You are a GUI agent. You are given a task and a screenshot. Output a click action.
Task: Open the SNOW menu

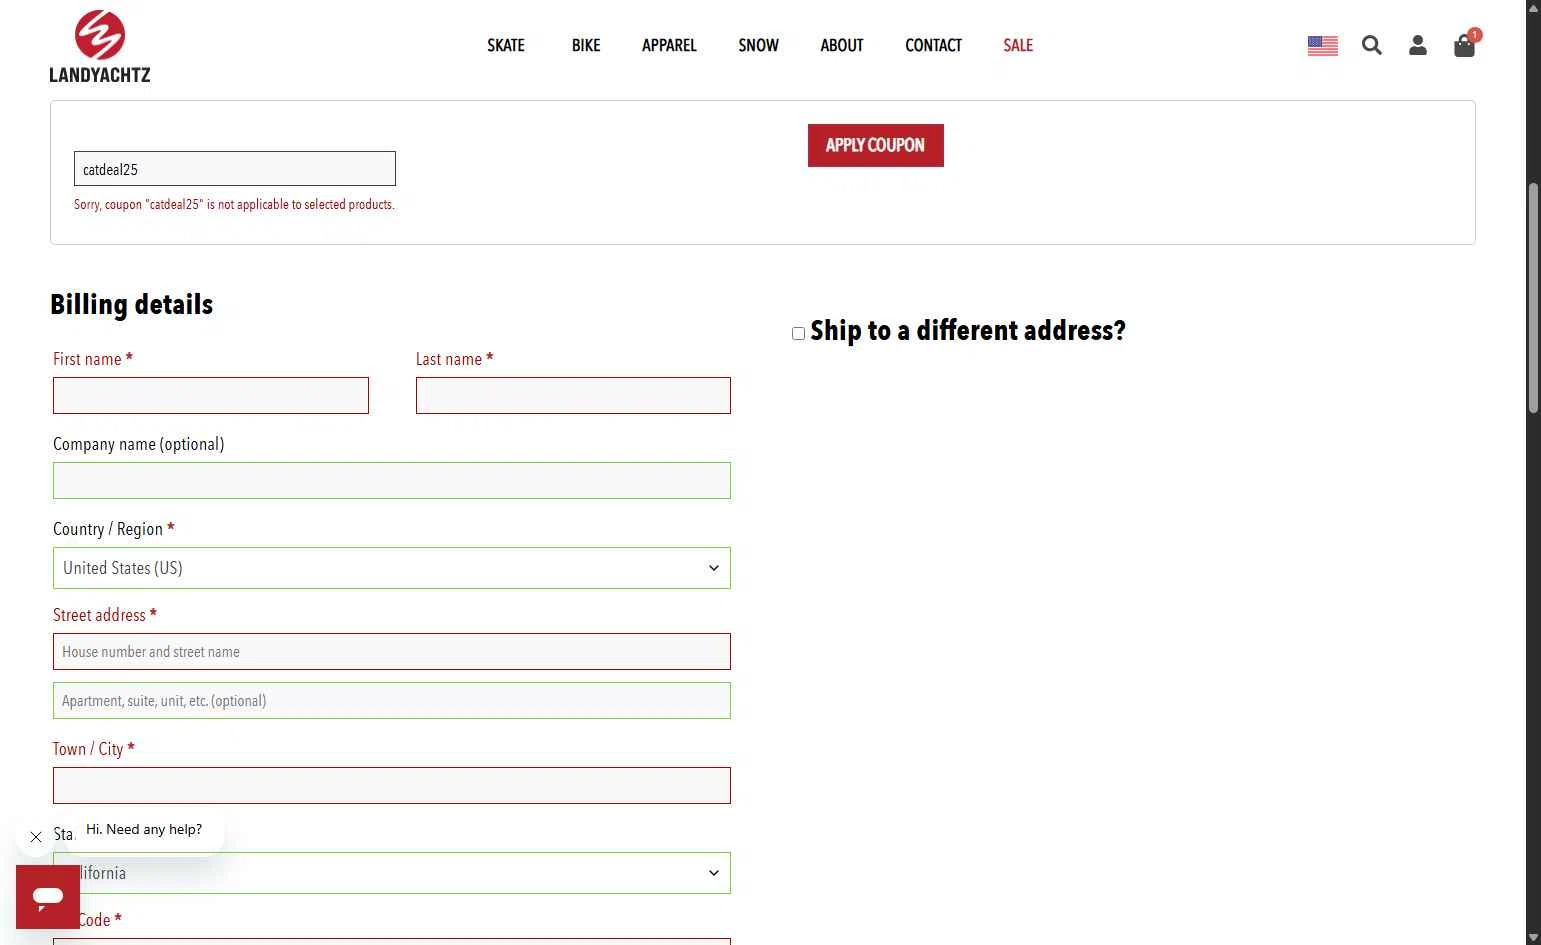pos(758,45)
